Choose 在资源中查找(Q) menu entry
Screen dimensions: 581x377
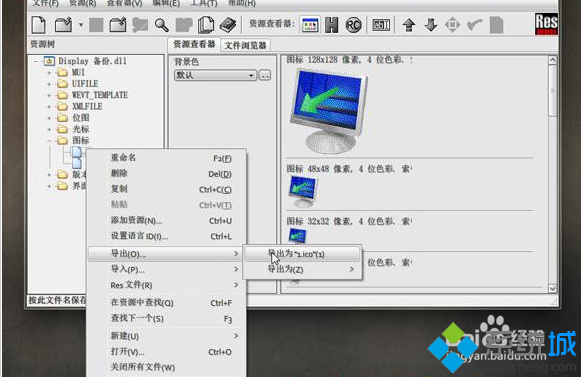point(167,302)
